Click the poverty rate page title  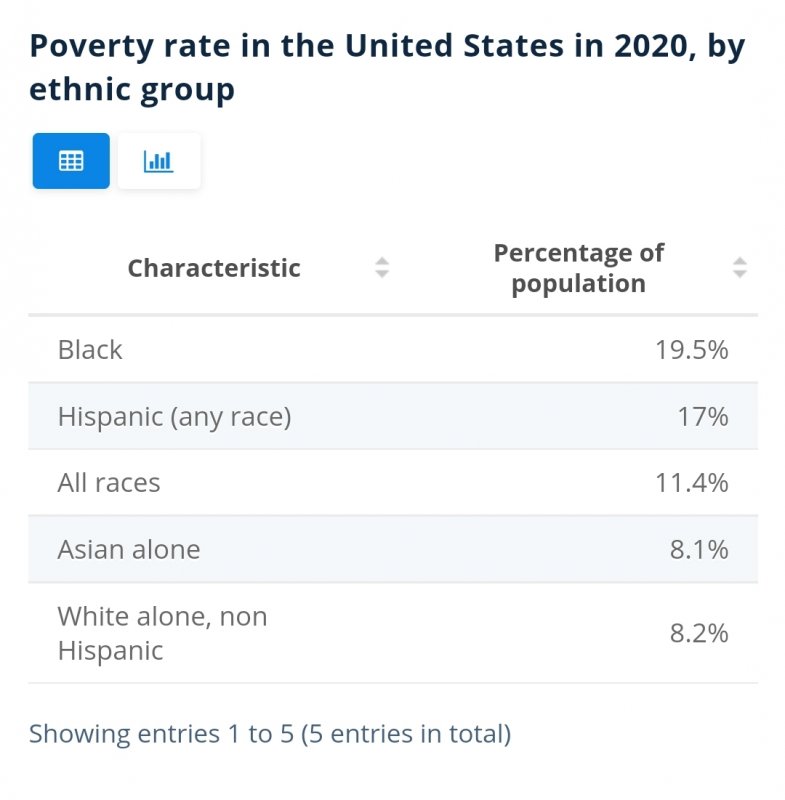(388, 67)
